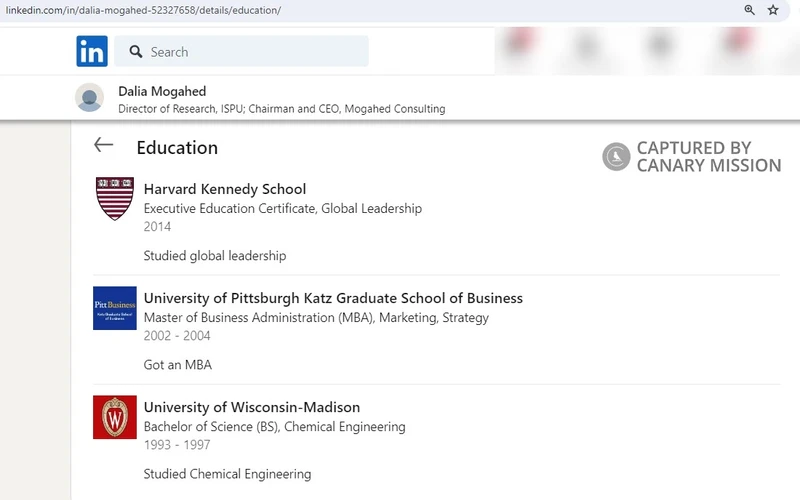This screenshot has width=800, height=500.
Task: Open the Dalia Mogahed name link
Action: (x=162, y=91)
